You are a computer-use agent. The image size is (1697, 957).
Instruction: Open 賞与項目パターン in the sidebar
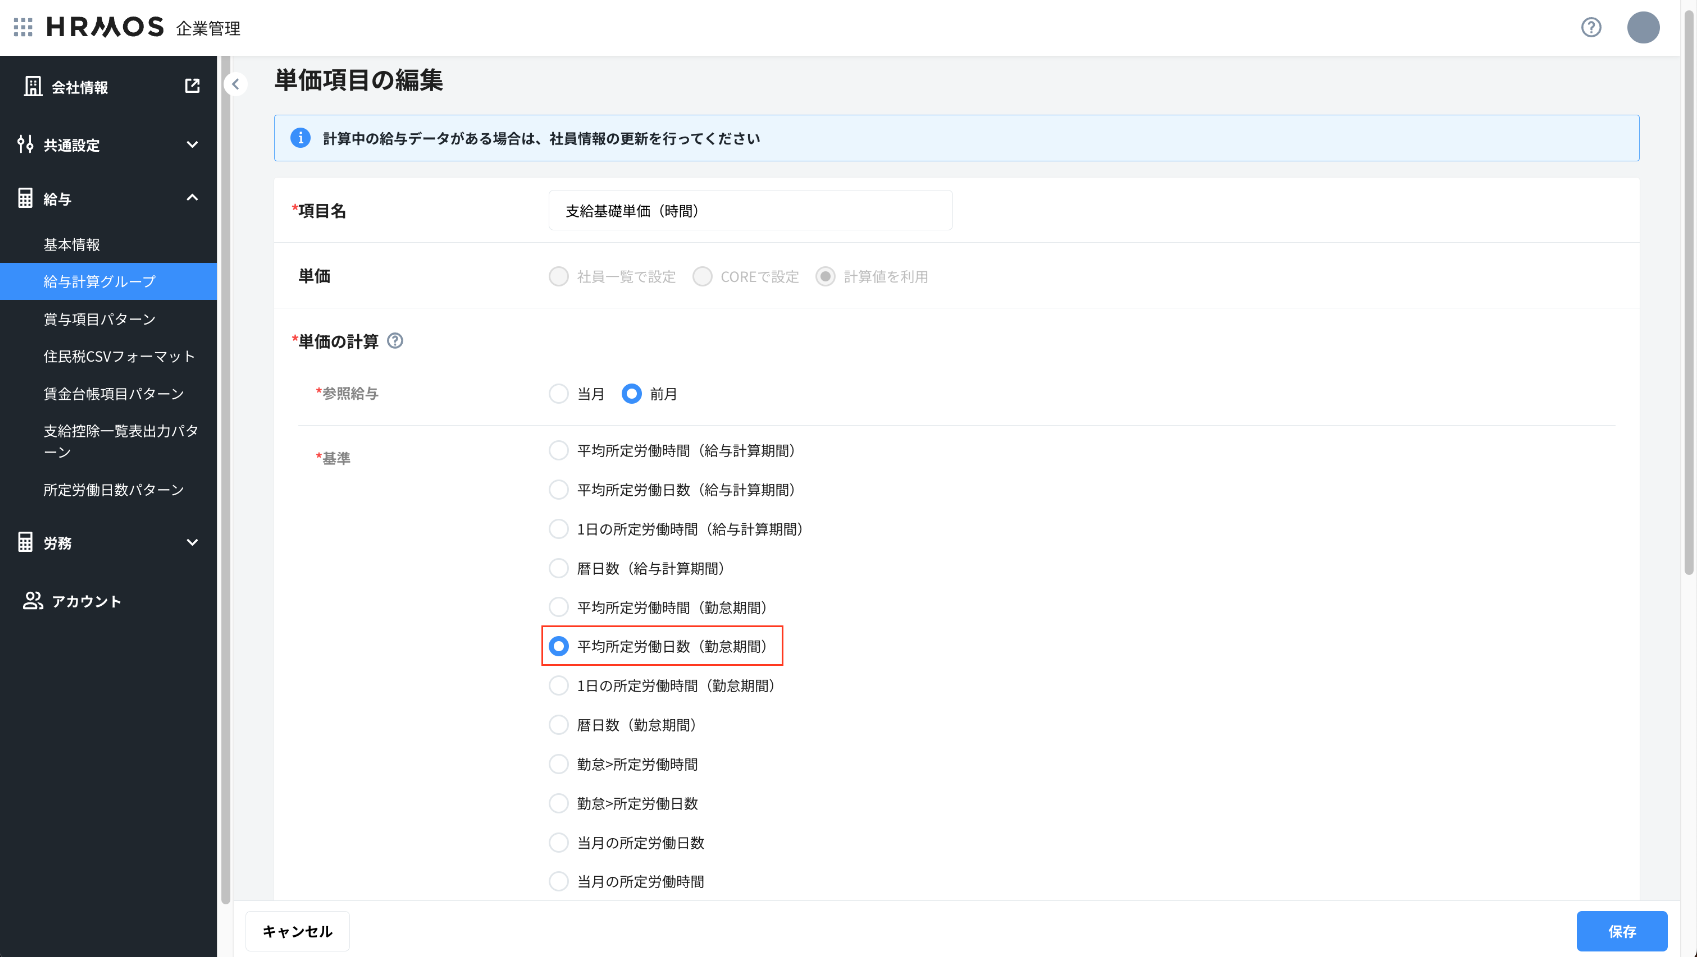coord(100,319)
